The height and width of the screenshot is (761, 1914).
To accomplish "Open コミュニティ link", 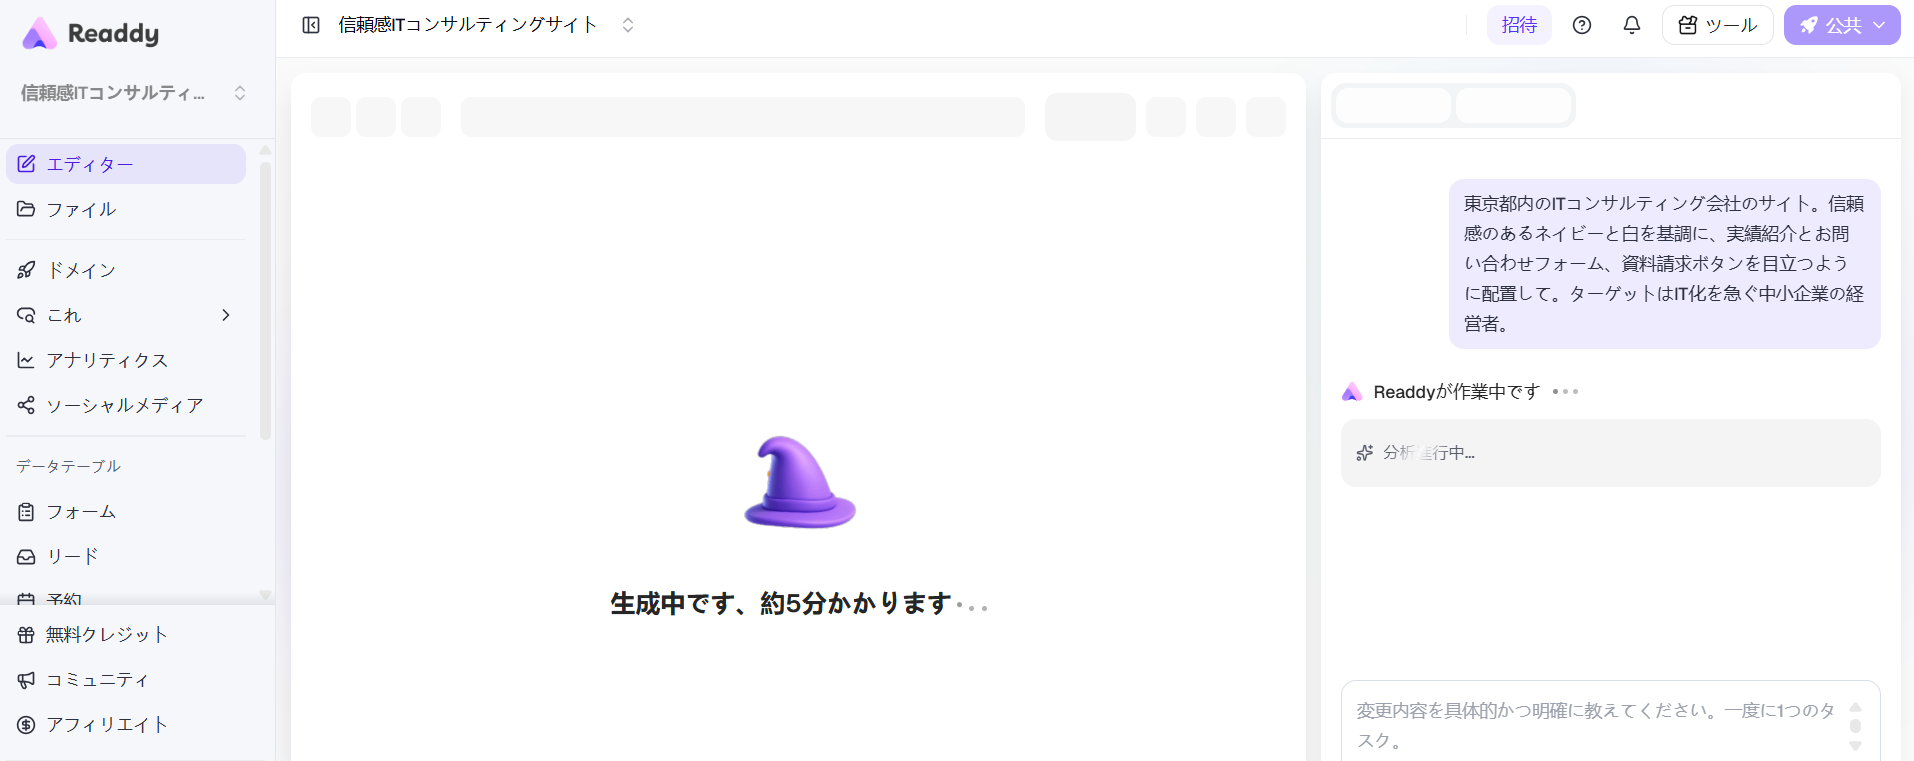I will pos(126,680).
